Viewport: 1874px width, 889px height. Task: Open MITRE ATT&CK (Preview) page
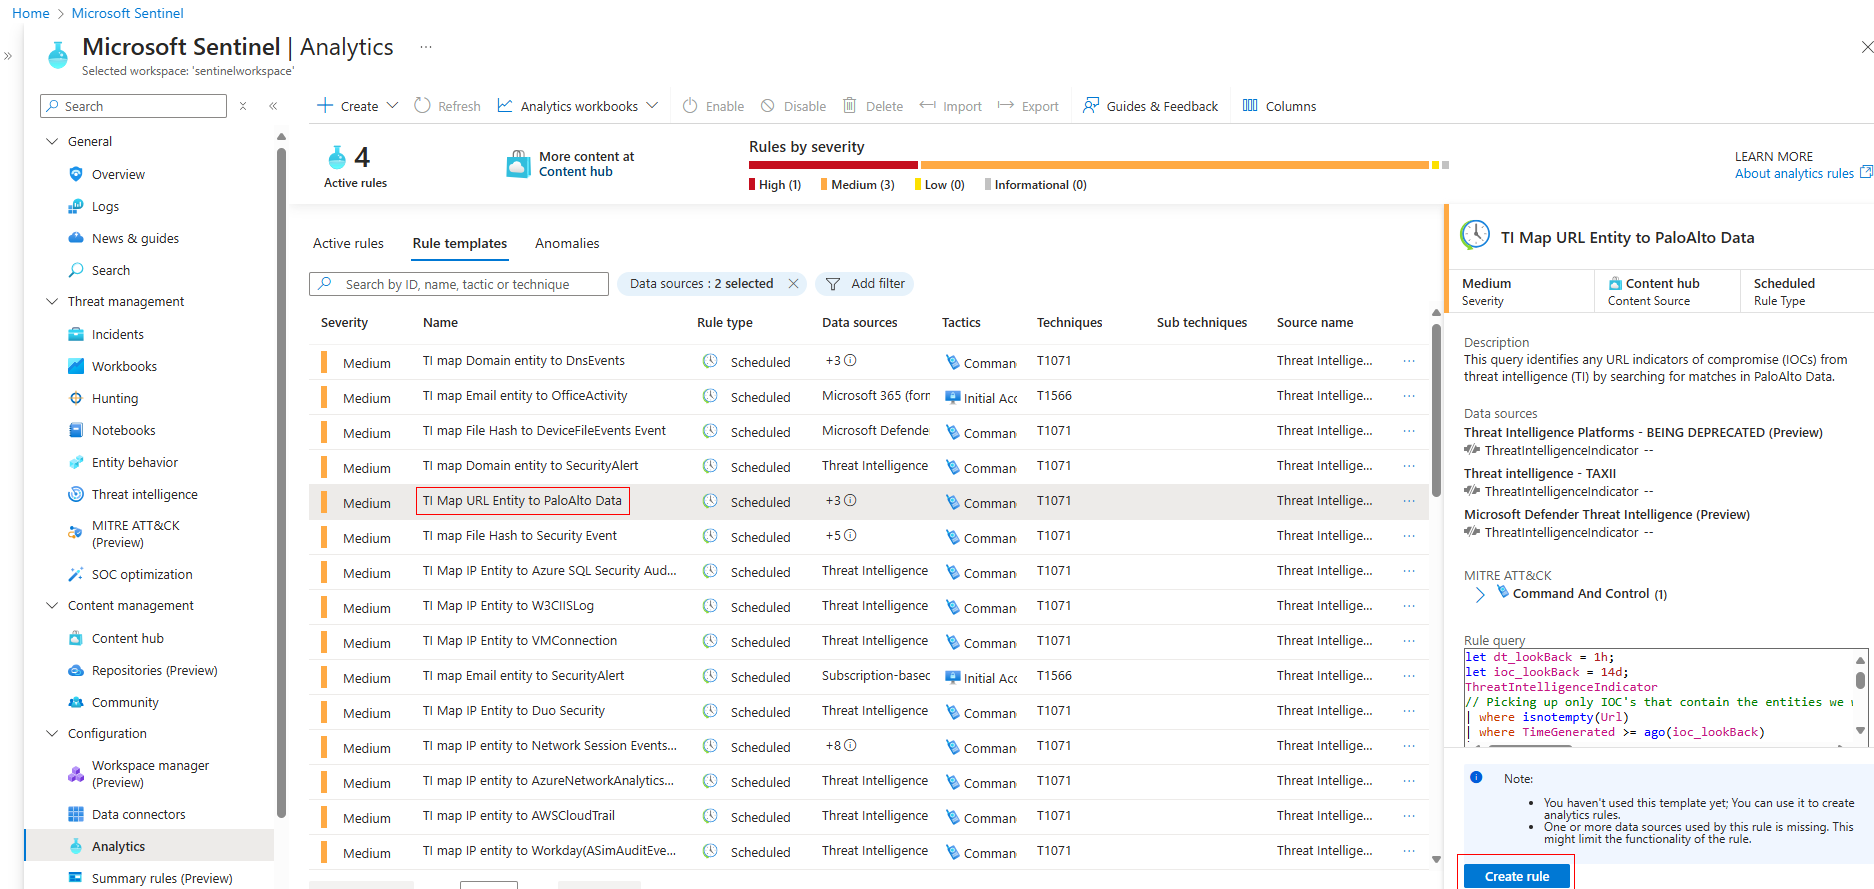135,534
